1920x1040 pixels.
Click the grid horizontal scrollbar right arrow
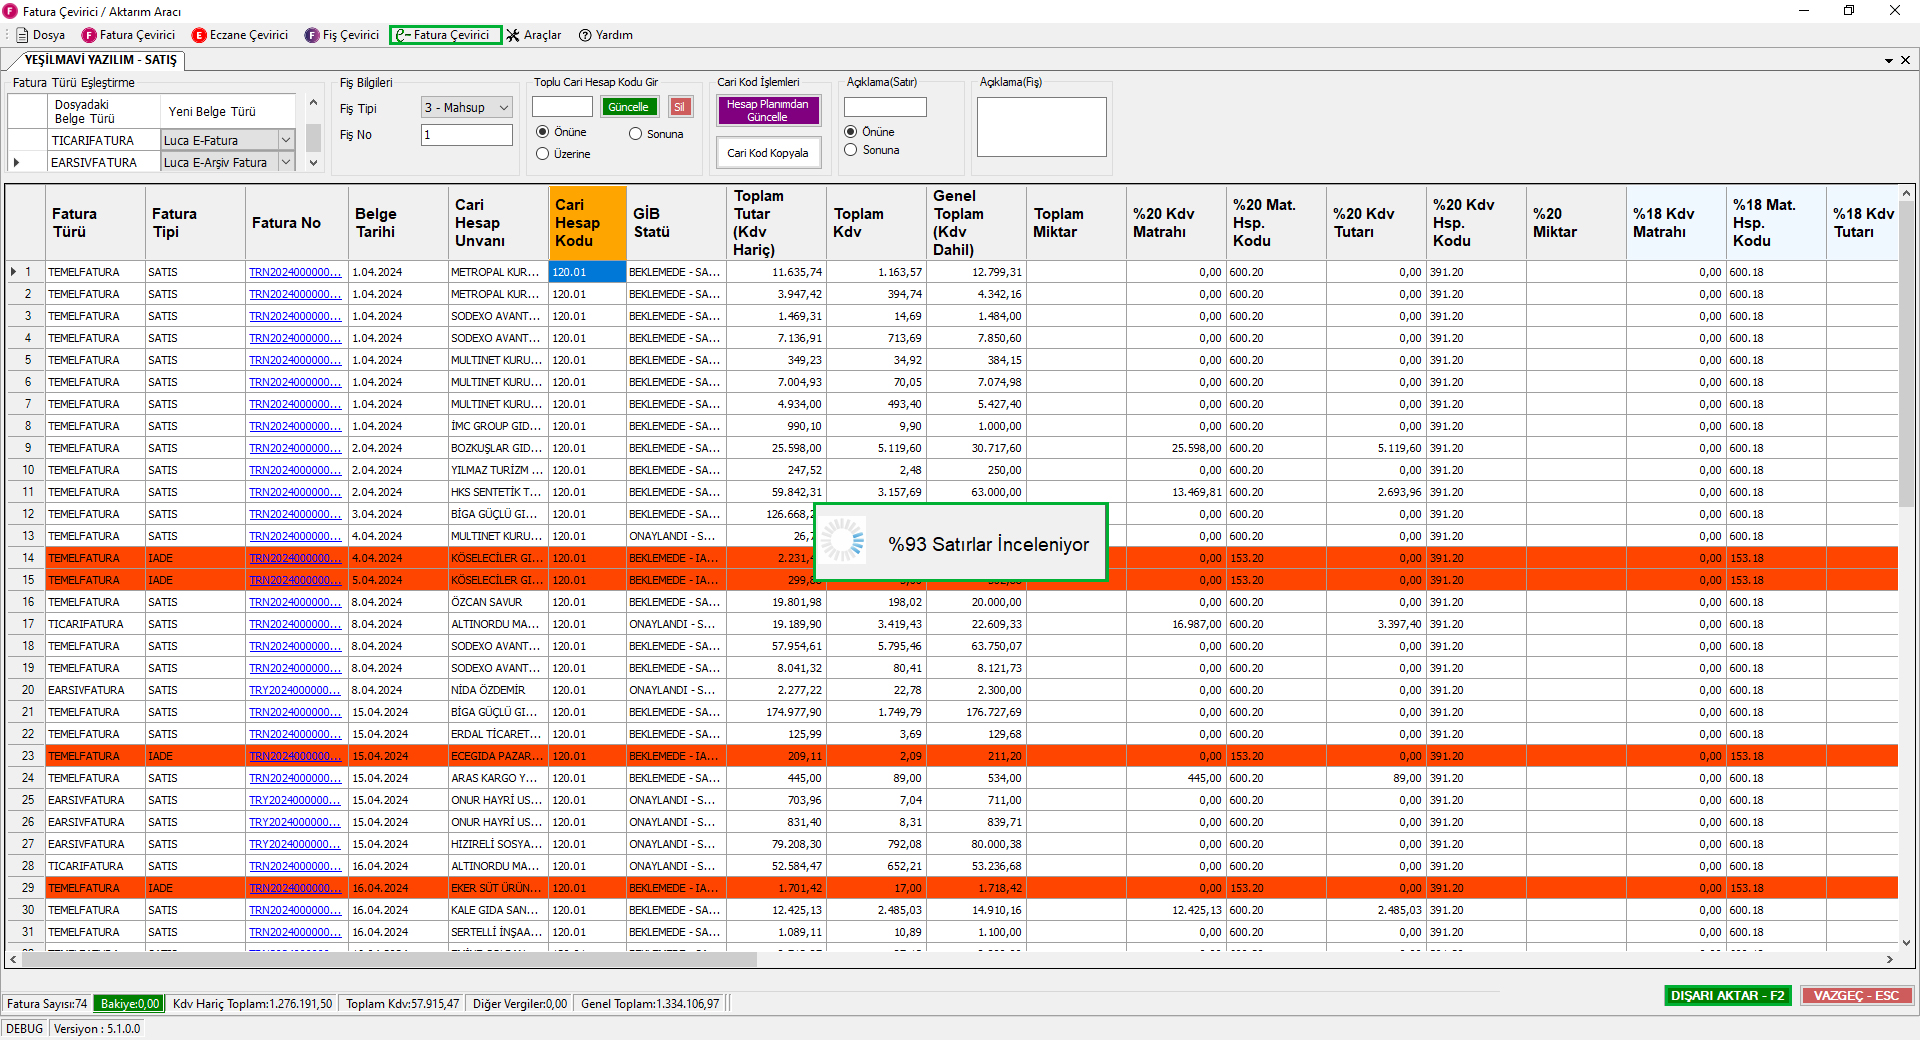point(1890,959)
